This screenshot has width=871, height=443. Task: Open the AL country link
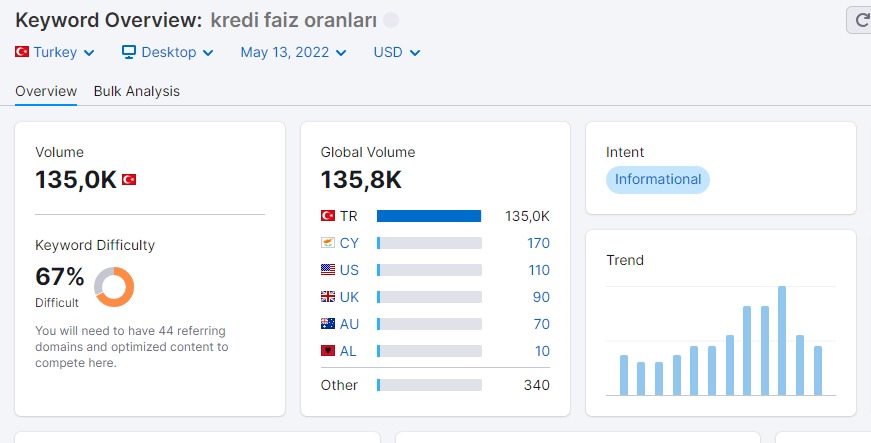click(348, 351)
